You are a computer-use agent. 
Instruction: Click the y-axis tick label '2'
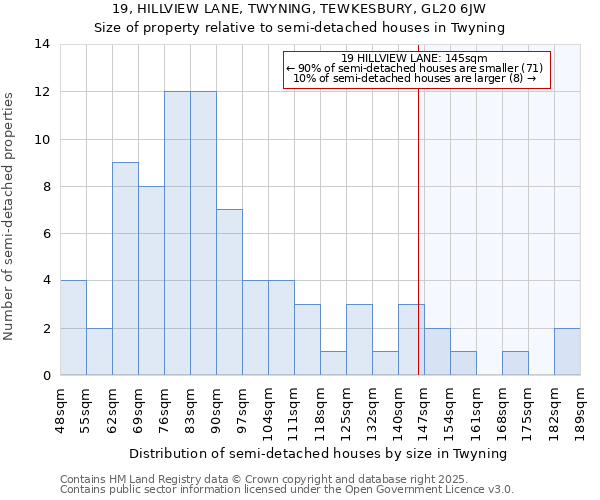[x=47, y=328]
